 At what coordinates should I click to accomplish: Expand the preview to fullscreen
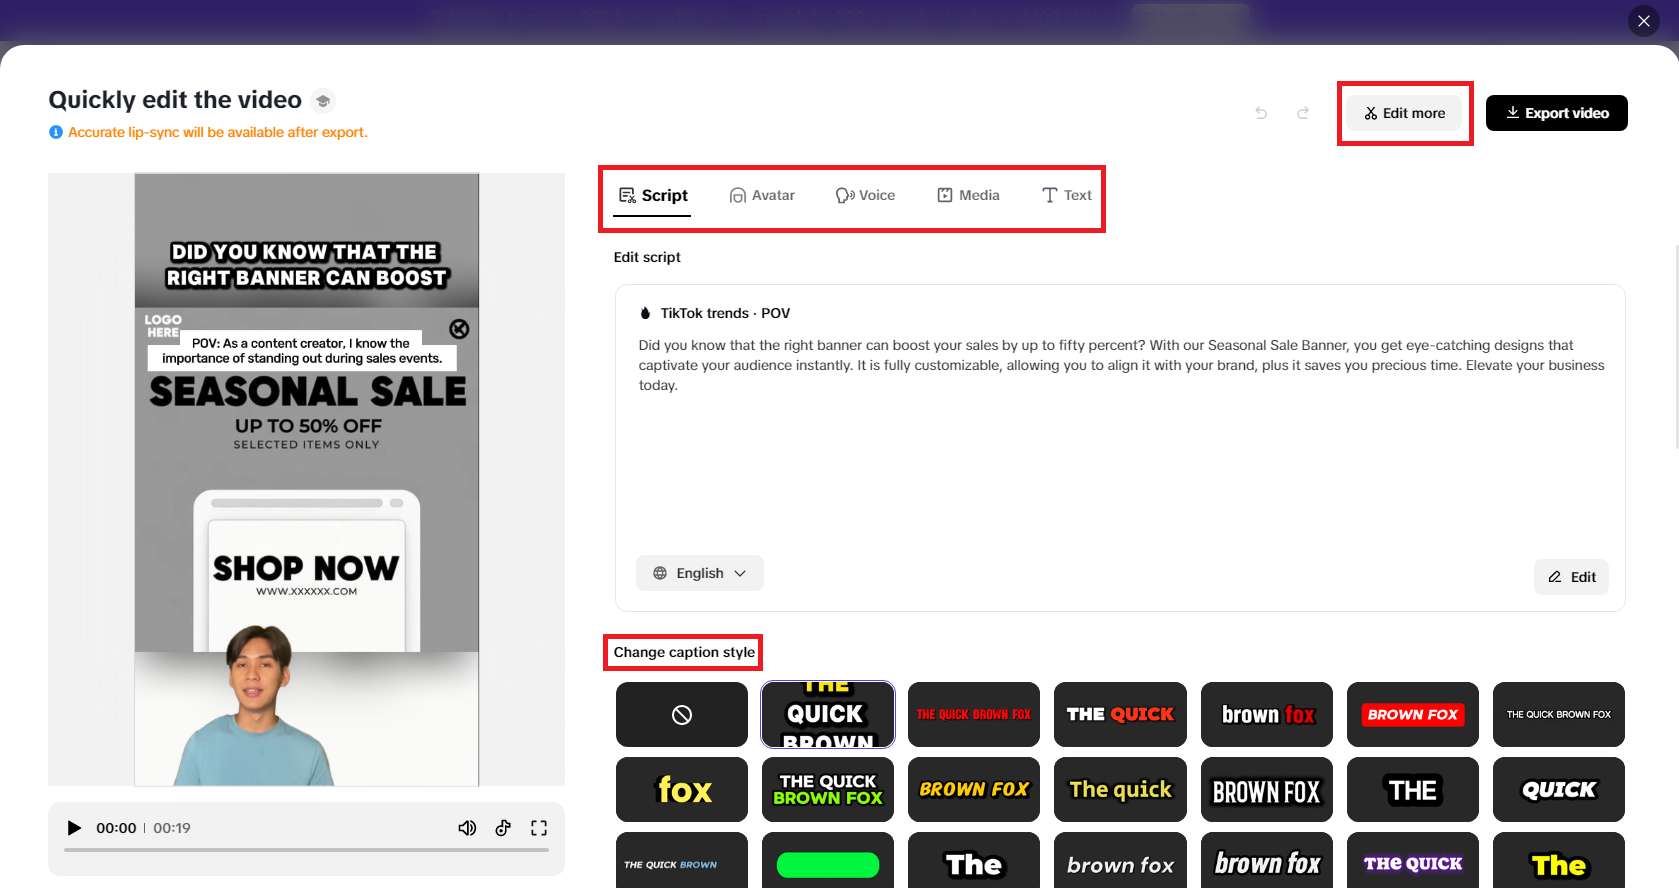click(539, 828)
